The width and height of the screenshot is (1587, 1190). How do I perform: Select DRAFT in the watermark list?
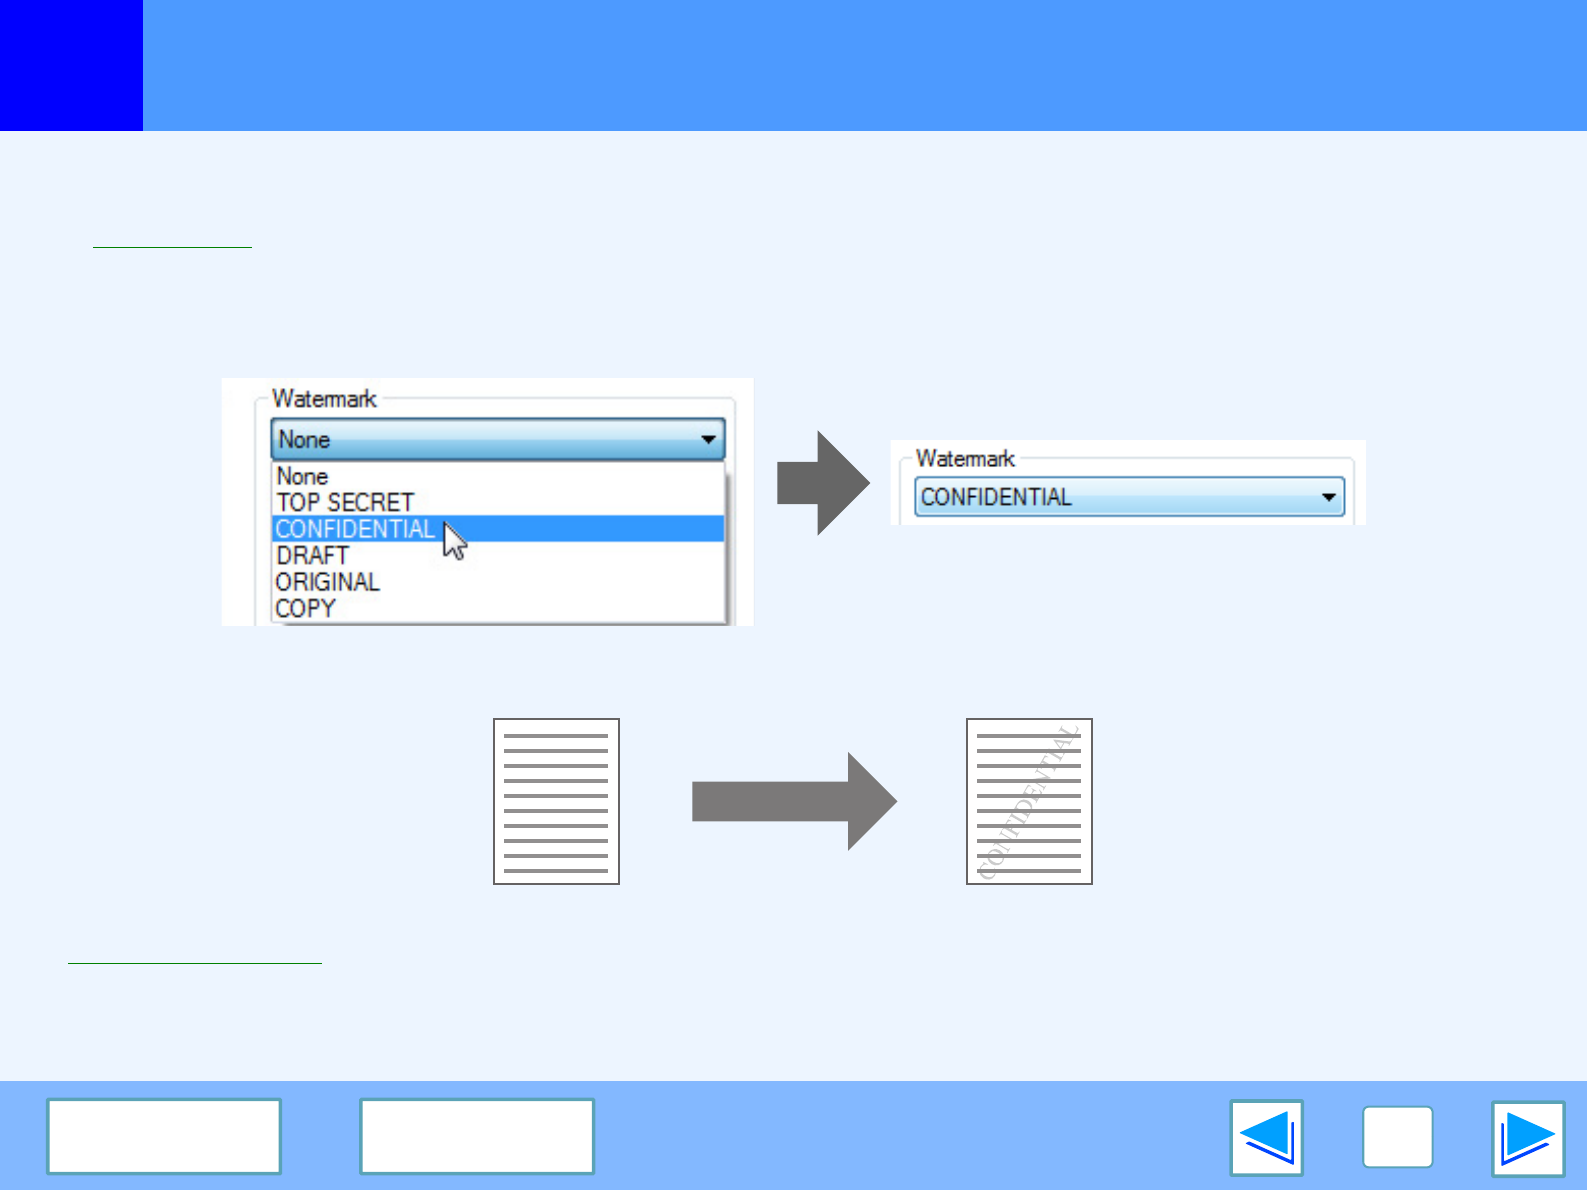coord(313,555)
